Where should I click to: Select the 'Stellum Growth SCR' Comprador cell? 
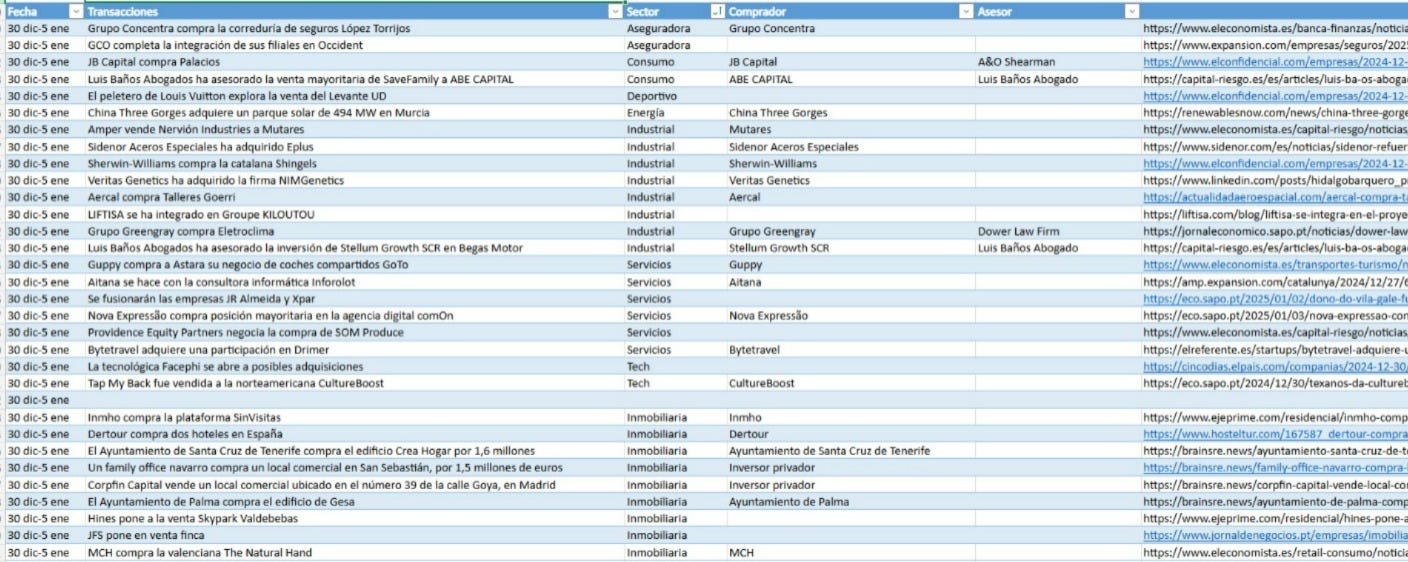[x=851, y=248]
